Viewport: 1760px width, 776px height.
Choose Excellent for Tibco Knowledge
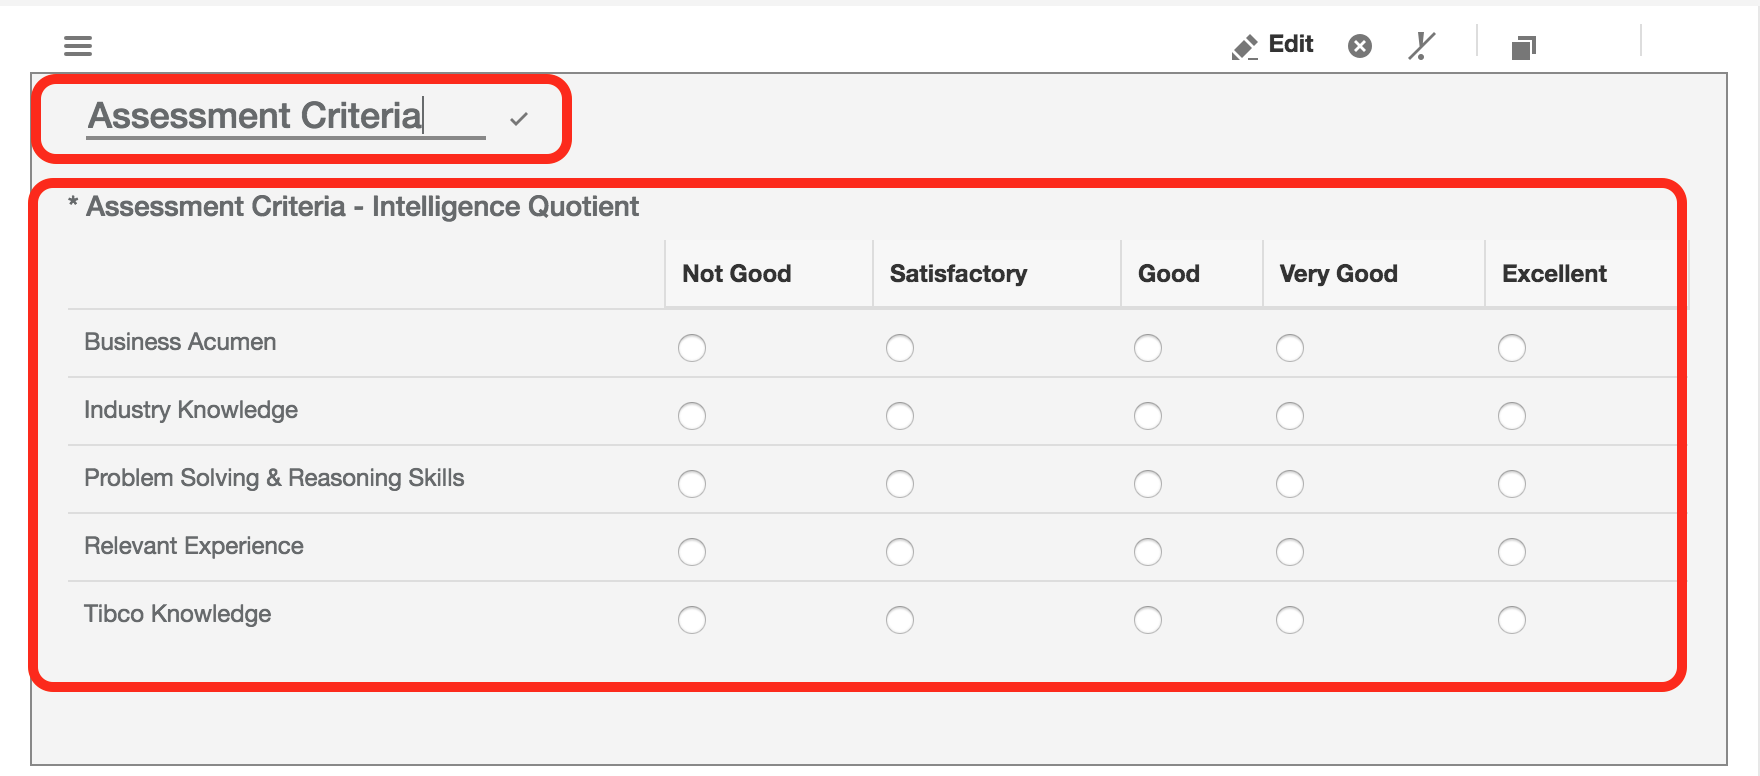(1512, 620)
